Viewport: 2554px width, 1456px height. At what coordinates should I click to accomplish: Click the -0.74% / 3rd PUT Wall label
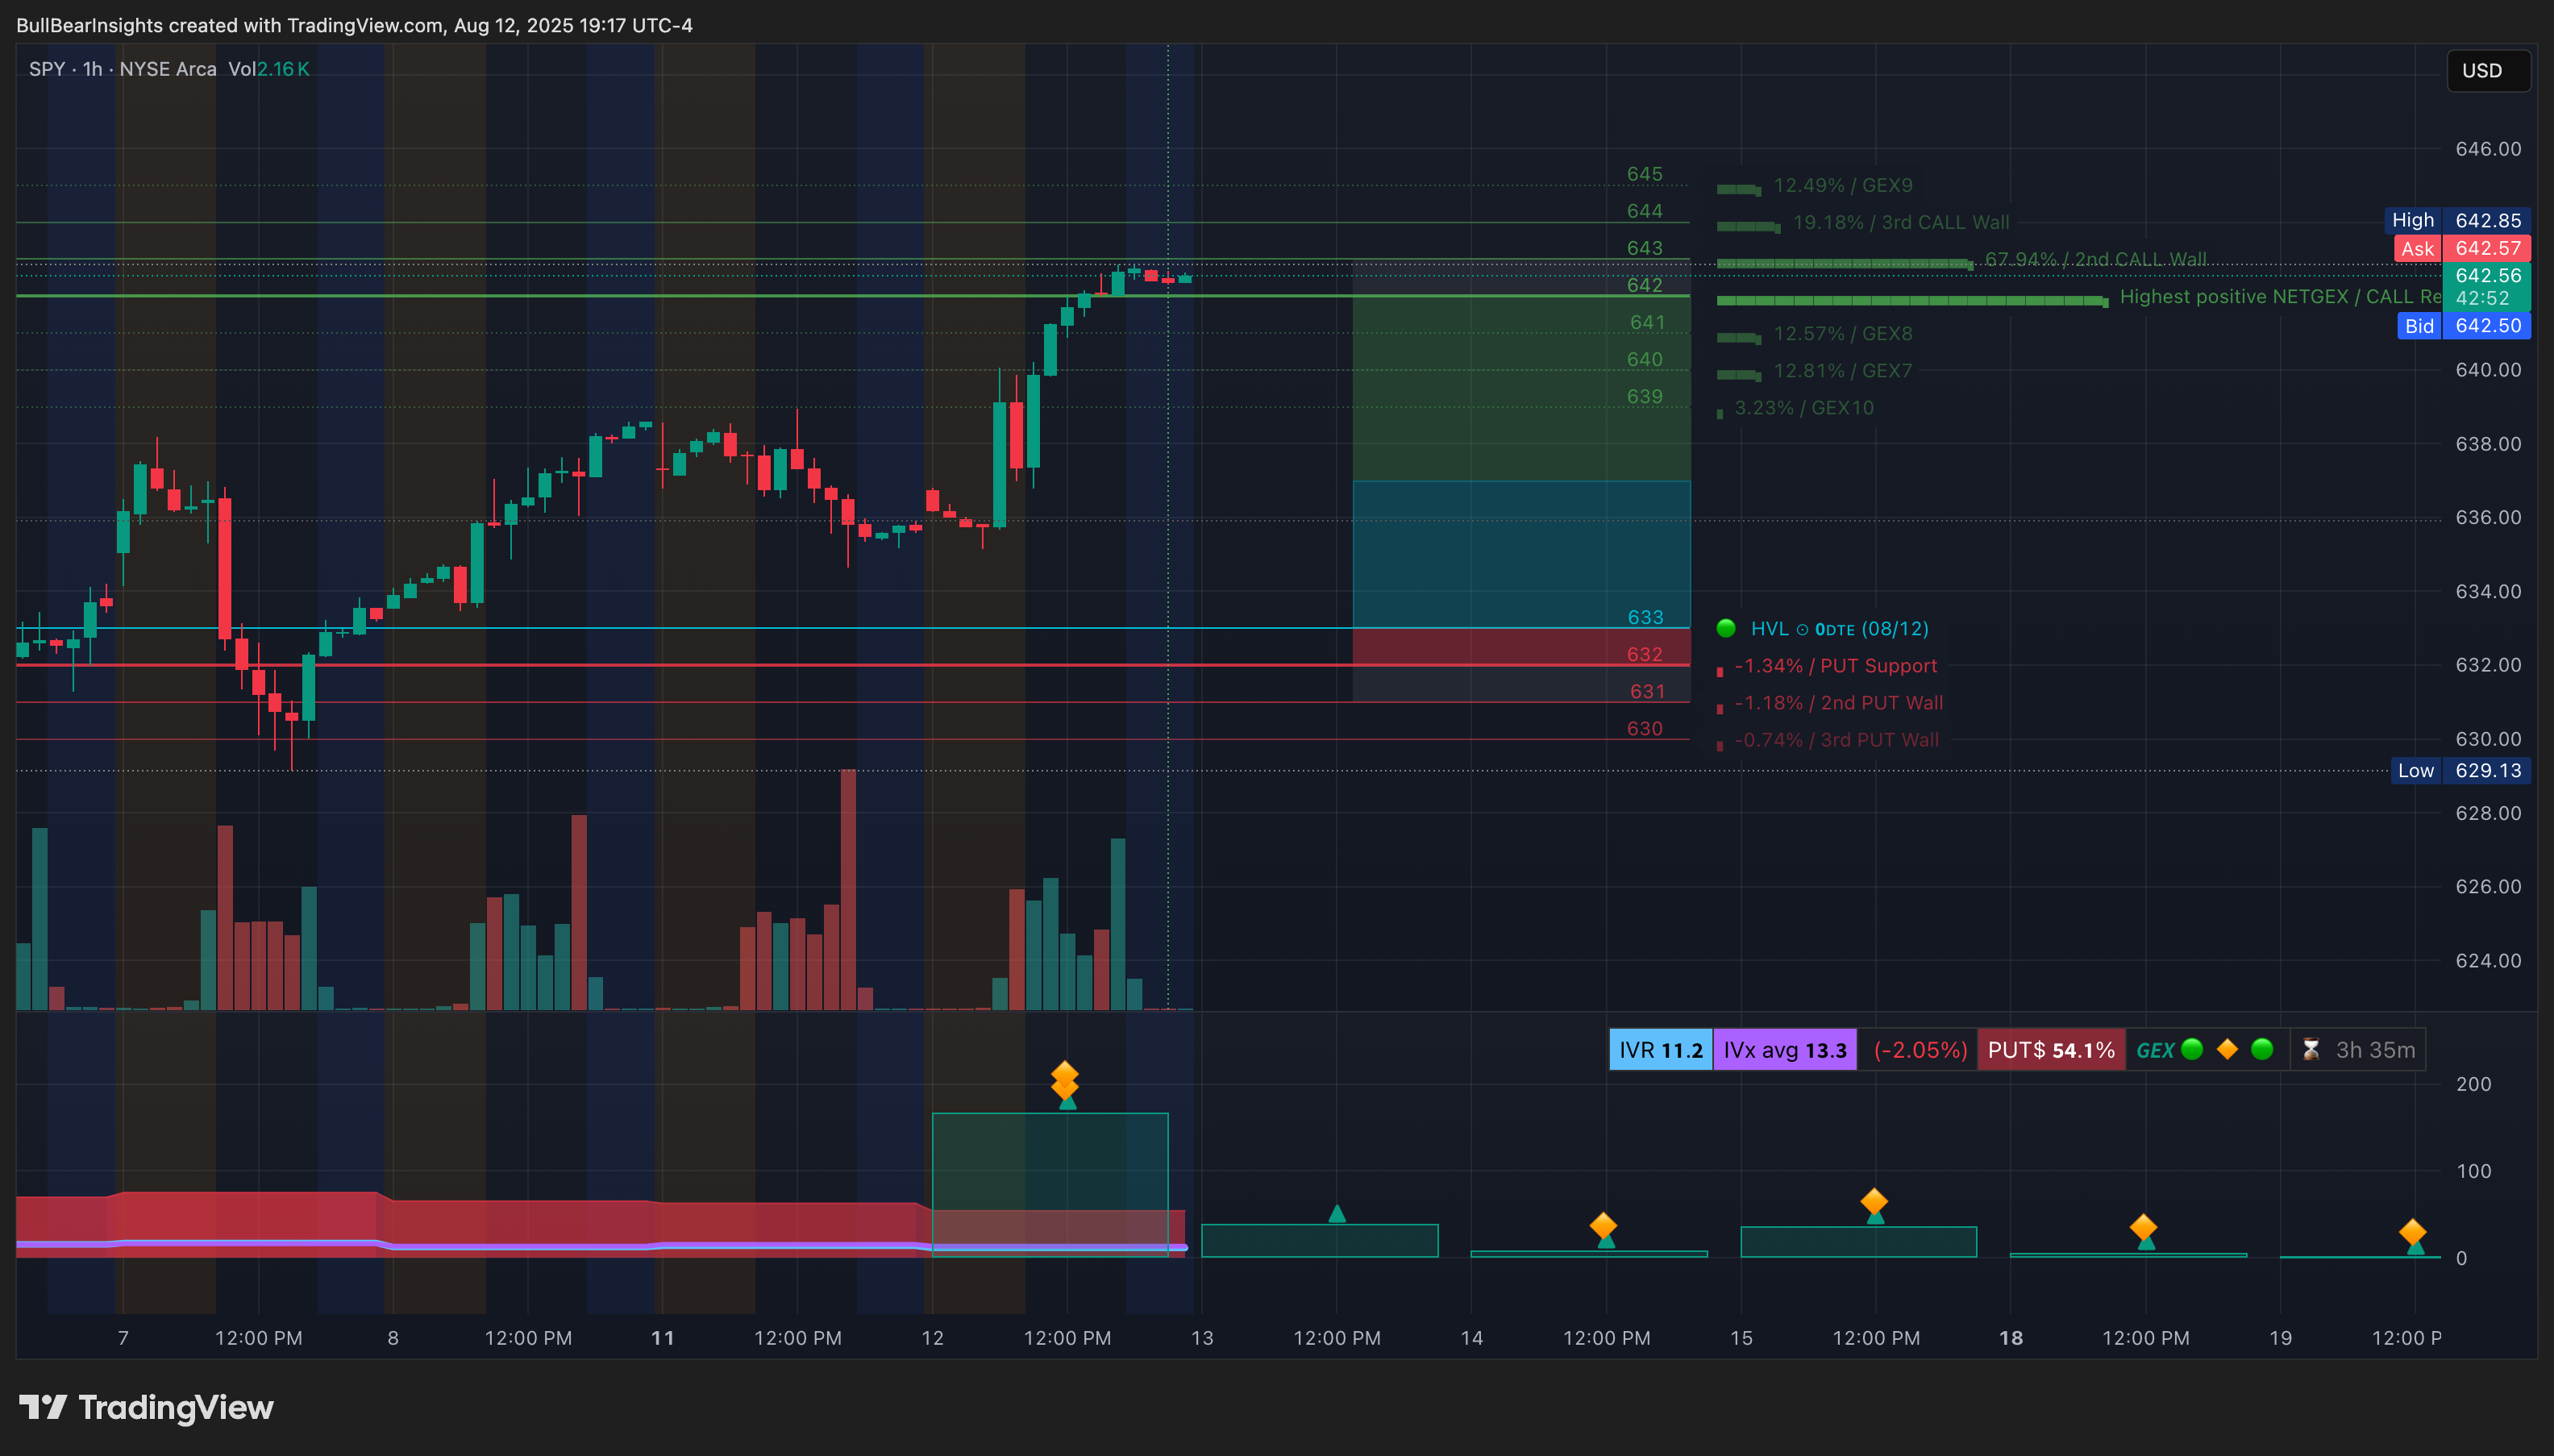click(x=1836, y=739)
